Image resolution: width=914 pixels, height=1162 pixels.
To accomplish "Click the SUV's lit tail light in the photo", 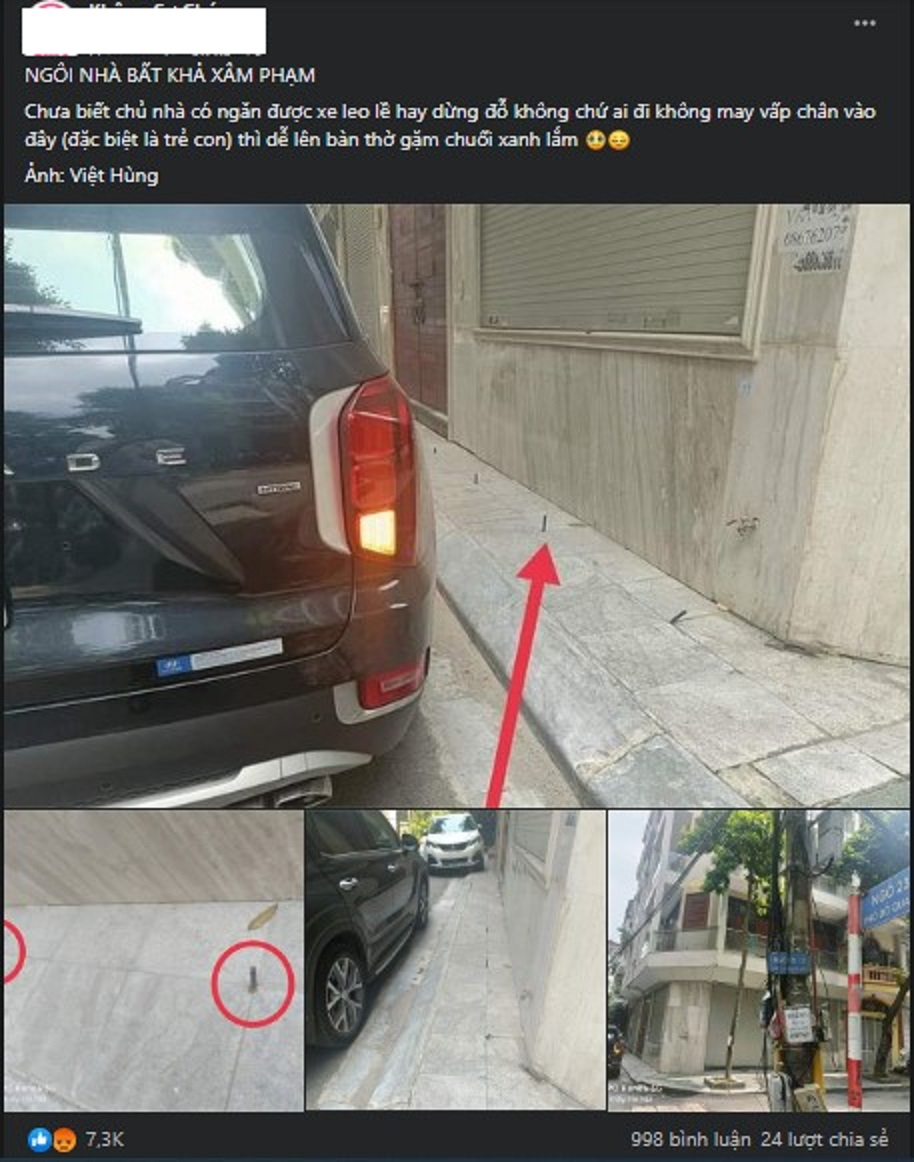I will (x=378, y=470).
